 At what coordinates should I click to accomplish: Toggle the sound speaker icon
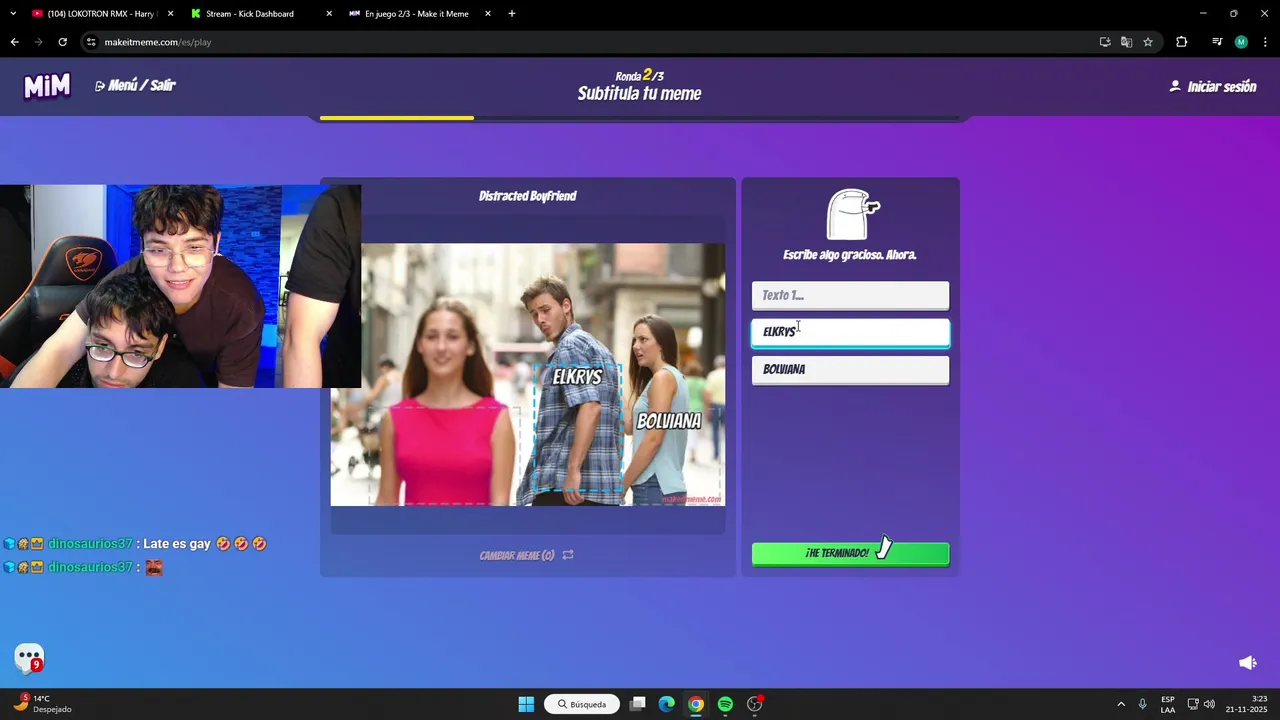pos(1247,663)
